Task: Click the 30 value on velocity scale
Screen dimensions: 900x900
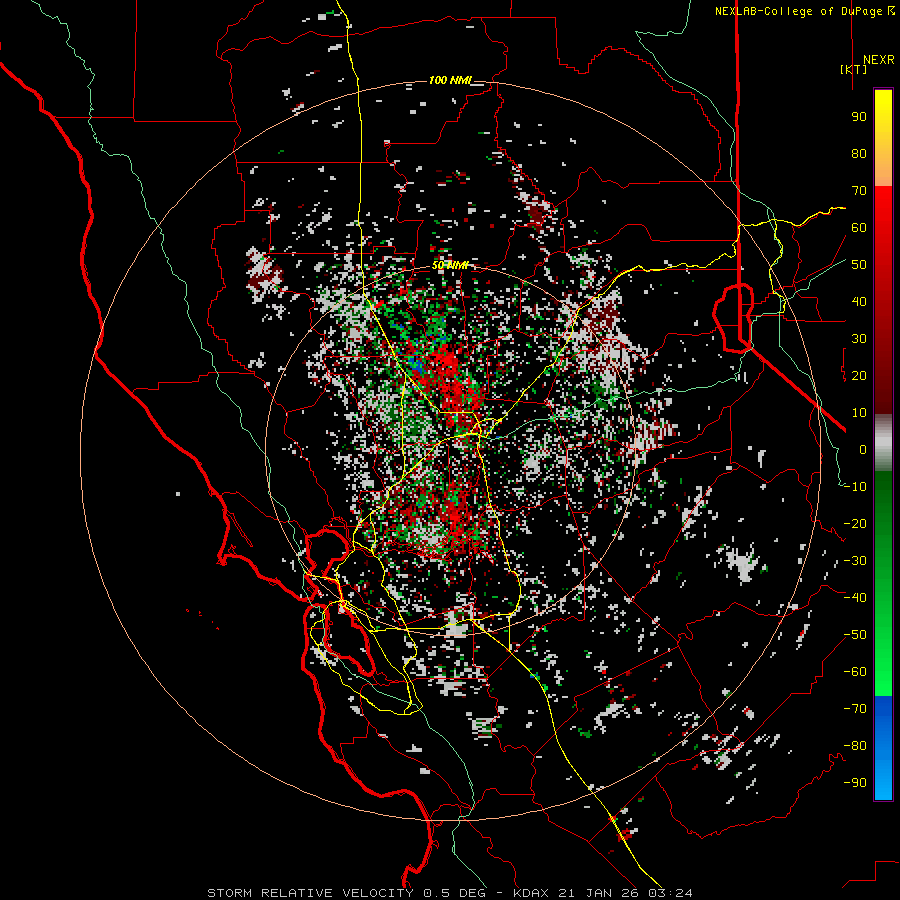Action: pyautogui.click(x=859, y=339)
